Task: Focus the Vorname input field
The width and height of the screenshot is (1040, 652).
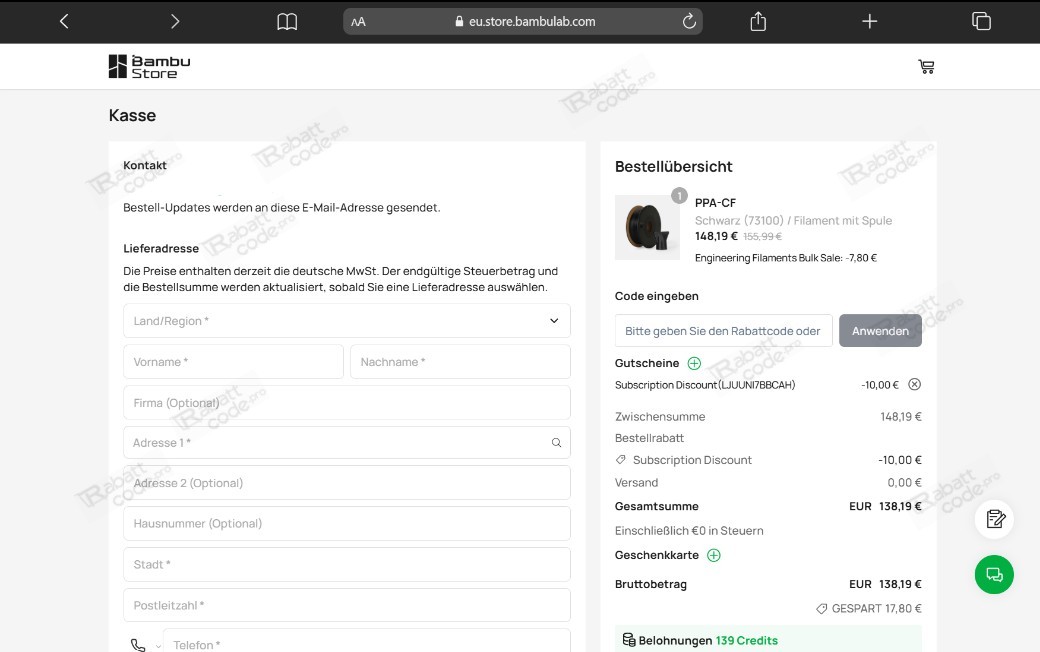Action: point(233,361)
